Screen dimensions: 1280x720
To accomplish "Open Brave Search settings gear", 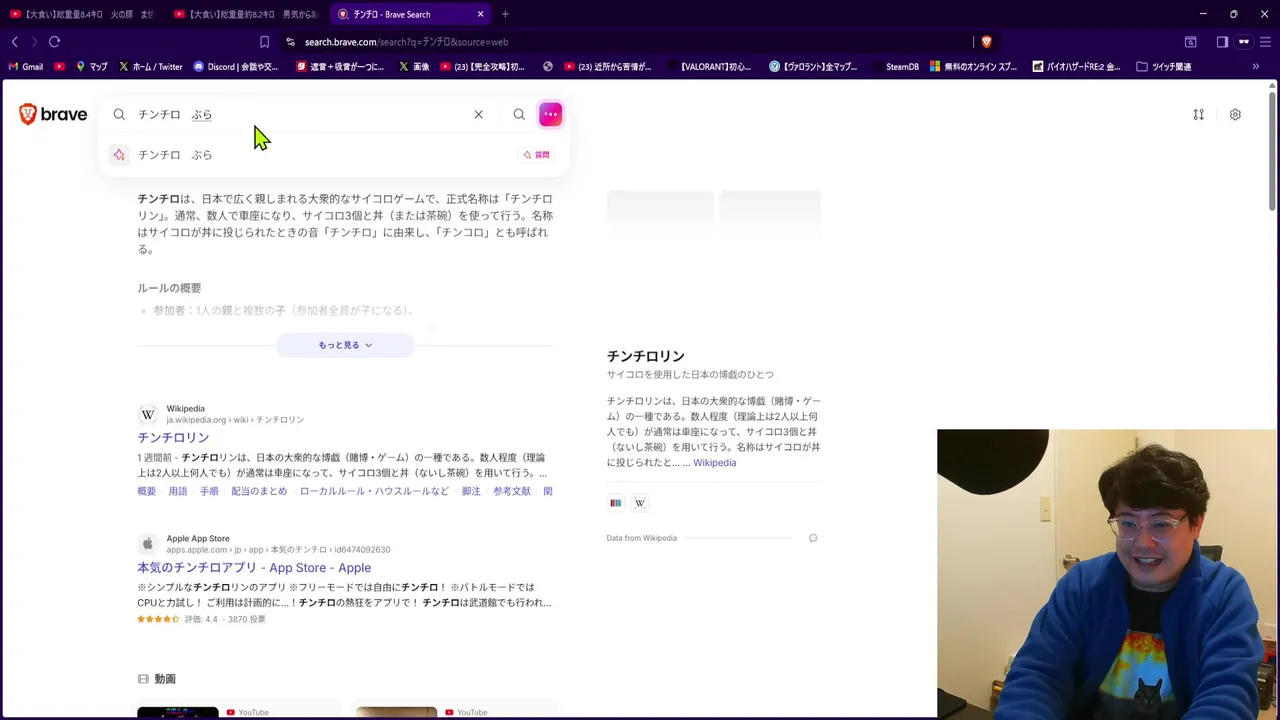I will [x=1235, y=114].
